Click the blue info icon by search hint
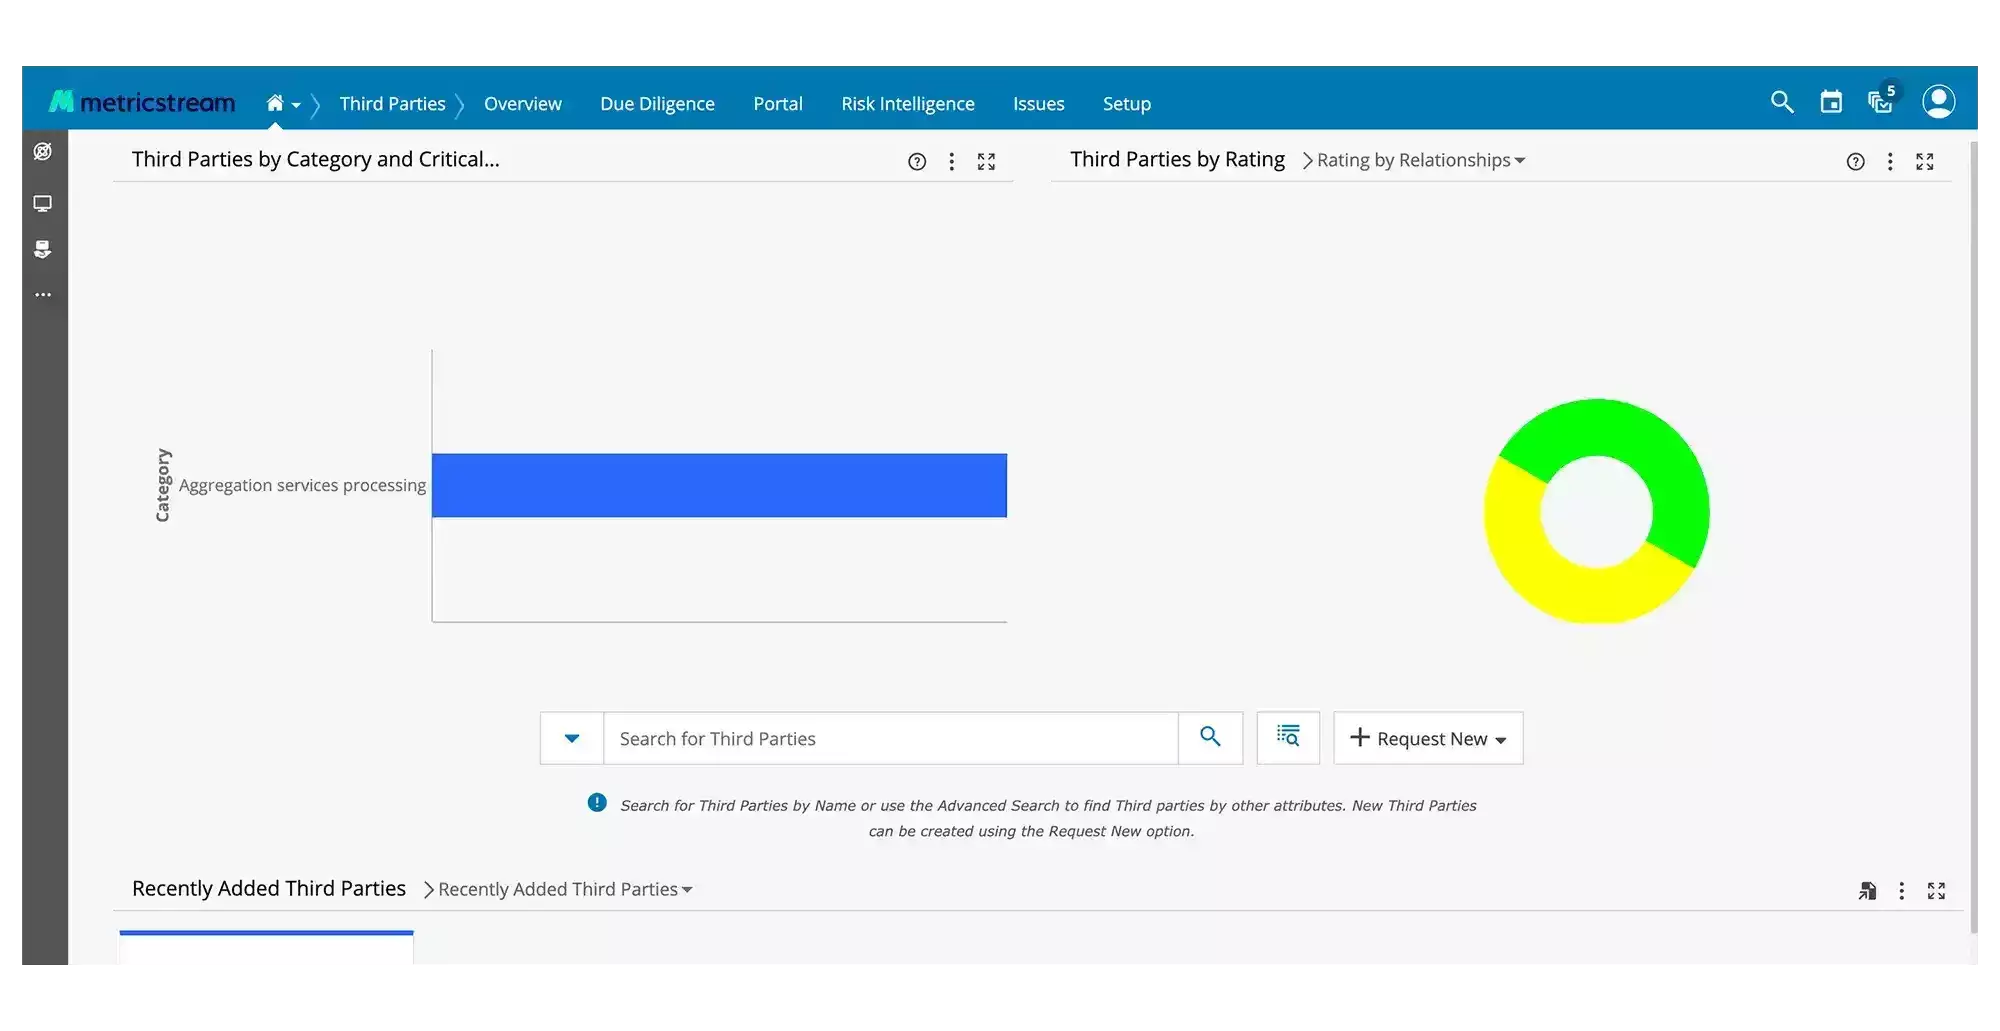 (x=597, y=803)
